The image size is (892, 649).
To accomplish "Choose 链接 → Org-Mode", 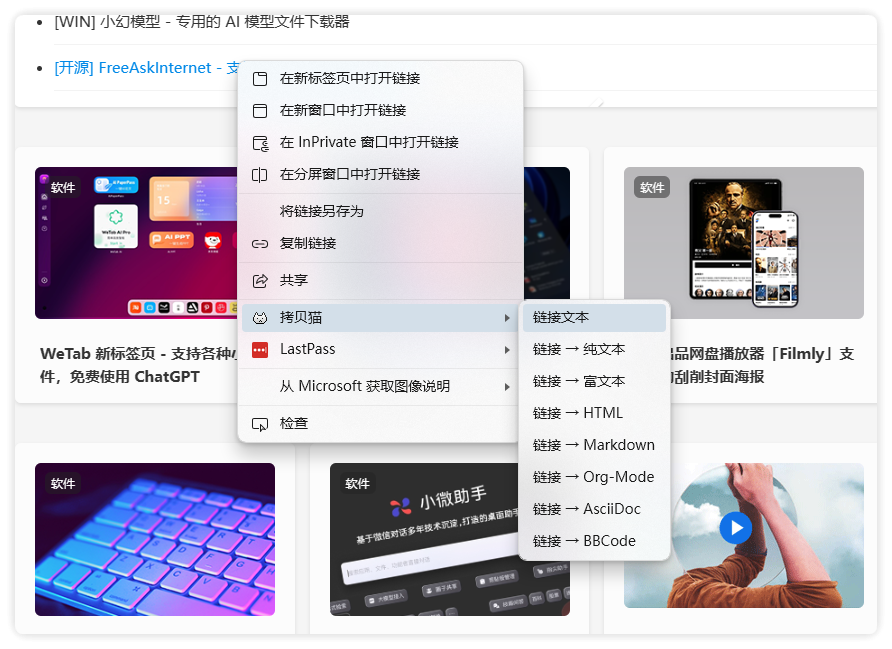I will coord(594,477).
